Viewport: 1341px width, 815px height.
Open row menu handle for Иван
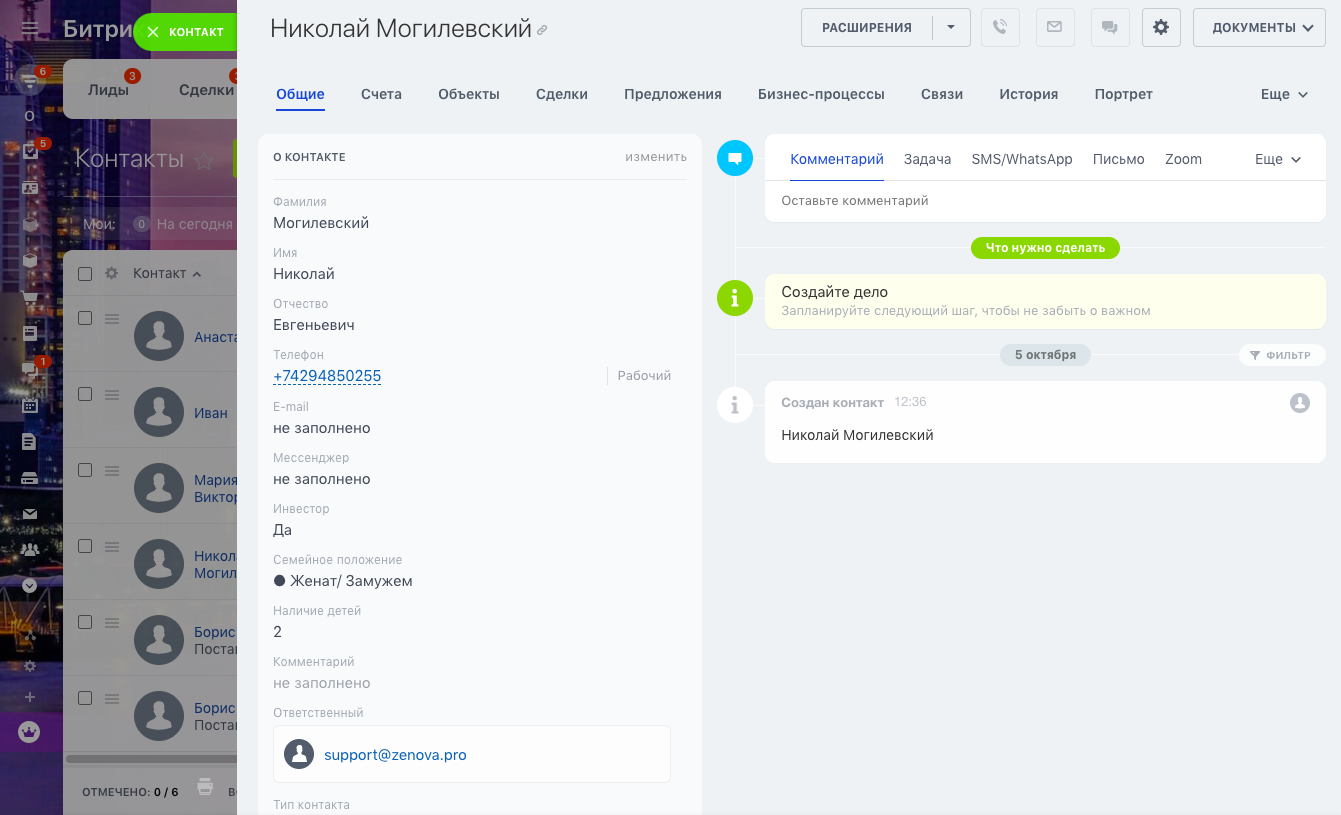click(x=112, y=394)
